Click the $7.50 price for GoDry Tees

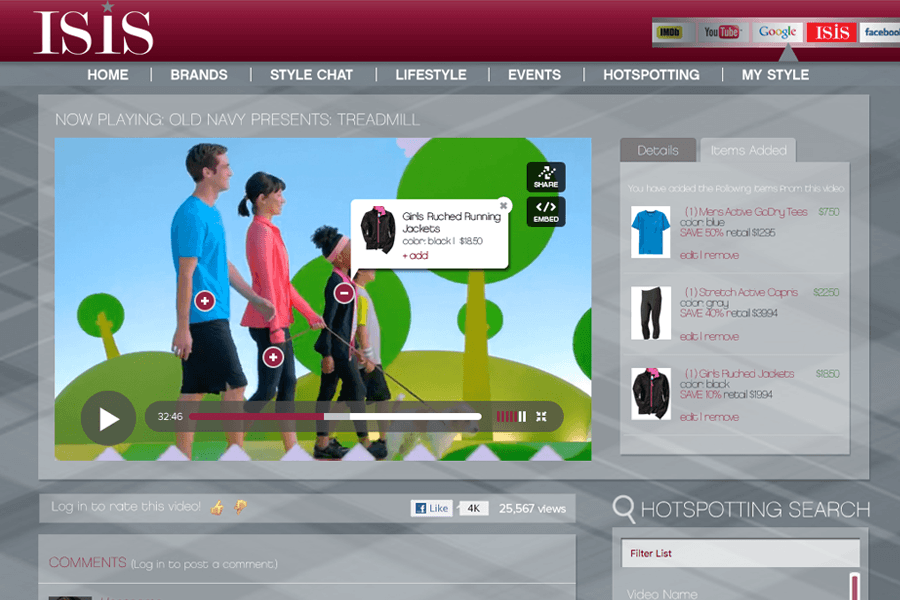point(828,212)
